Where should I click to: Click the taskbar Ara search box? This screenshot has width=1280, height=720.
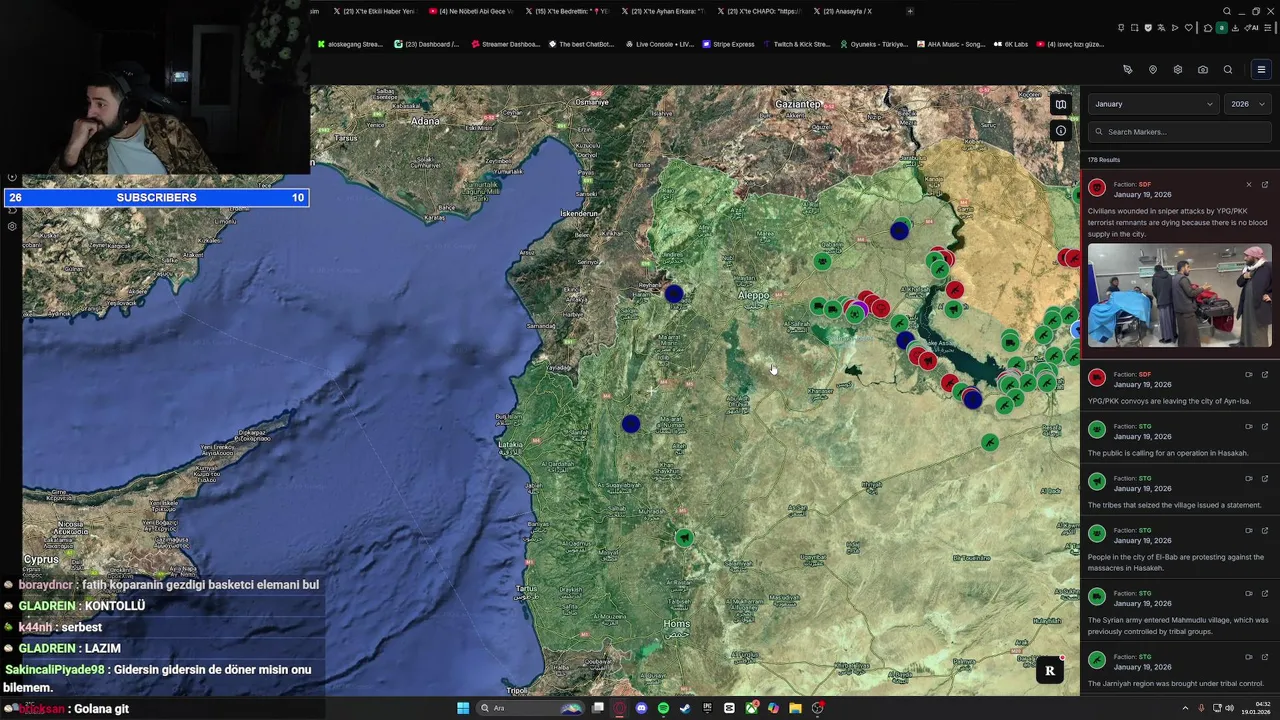[x=530, y=708]
